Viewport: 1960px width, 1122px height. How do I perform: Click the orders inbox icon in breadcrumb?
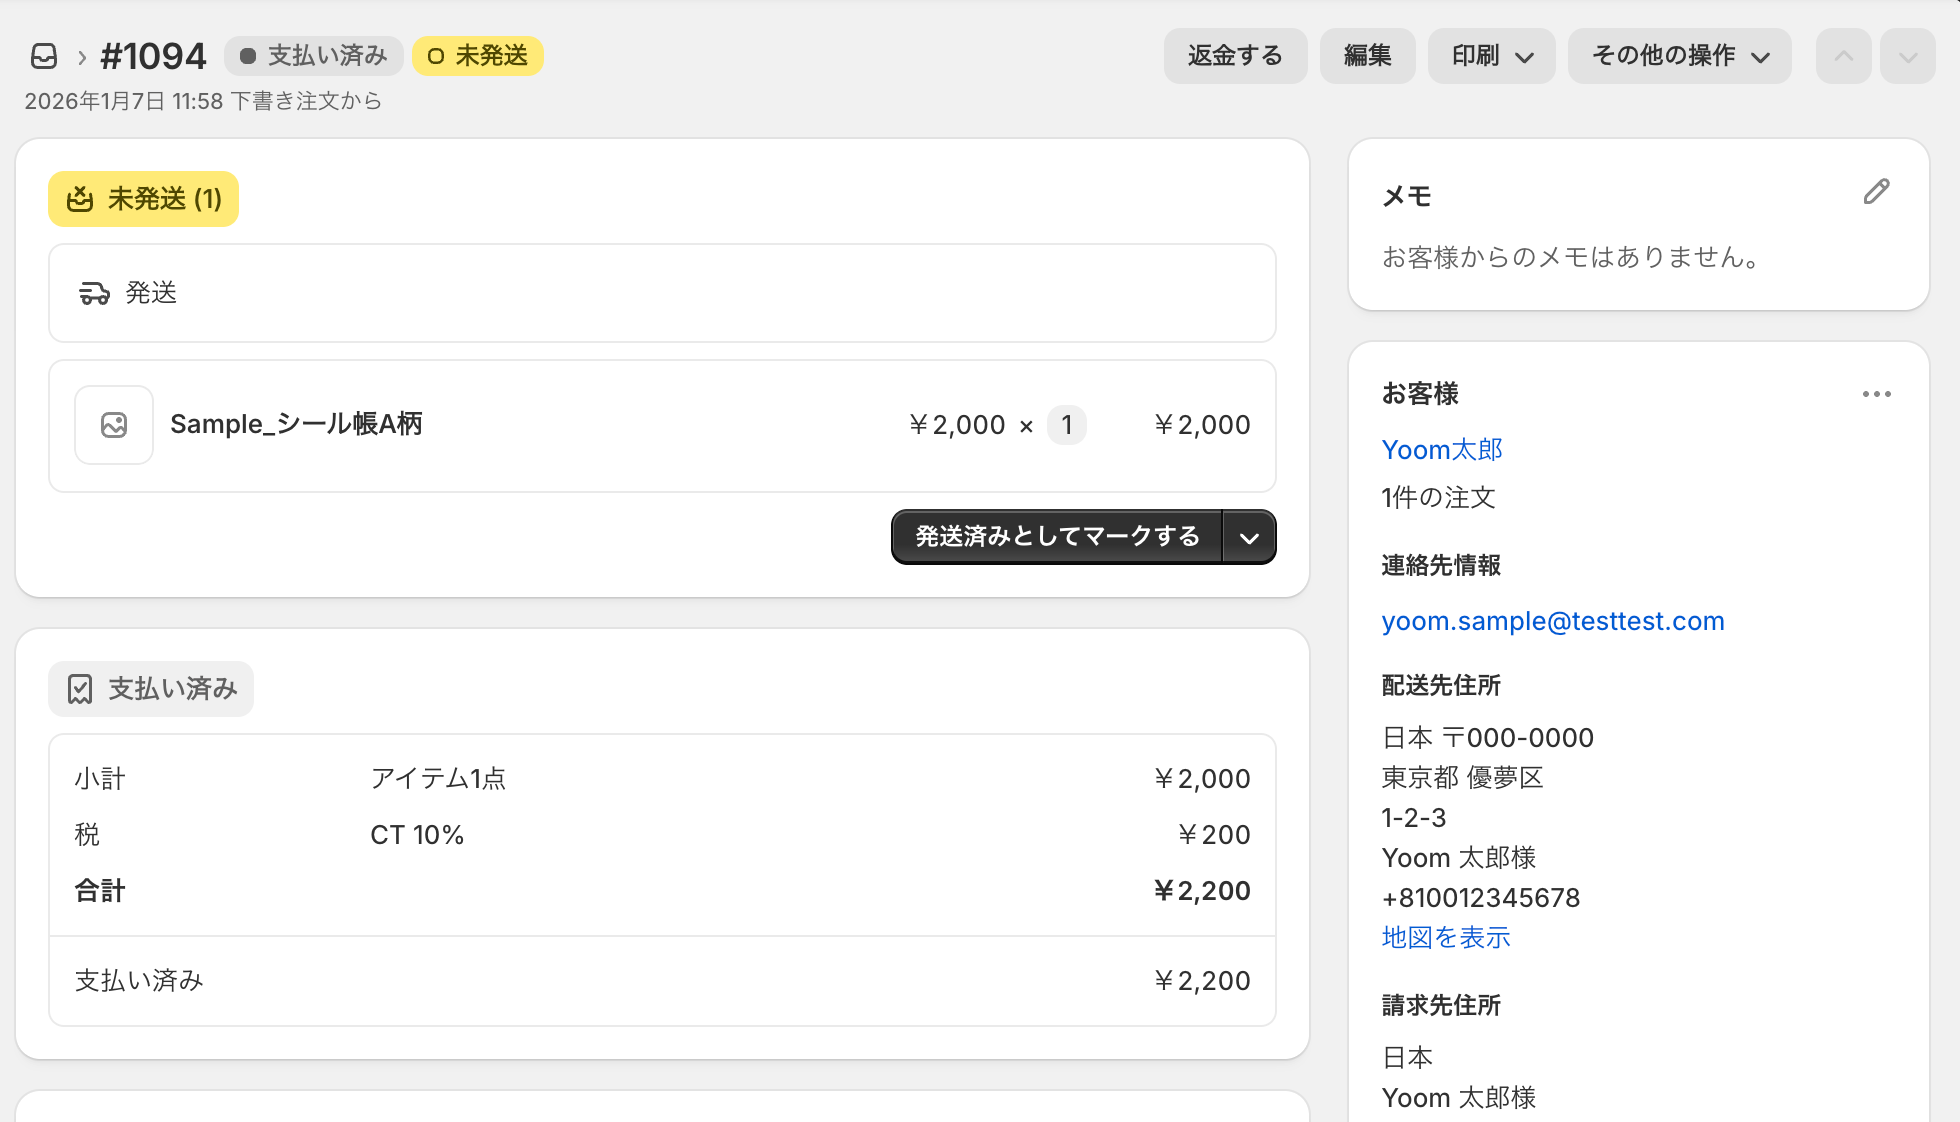(x=44, y=56)
